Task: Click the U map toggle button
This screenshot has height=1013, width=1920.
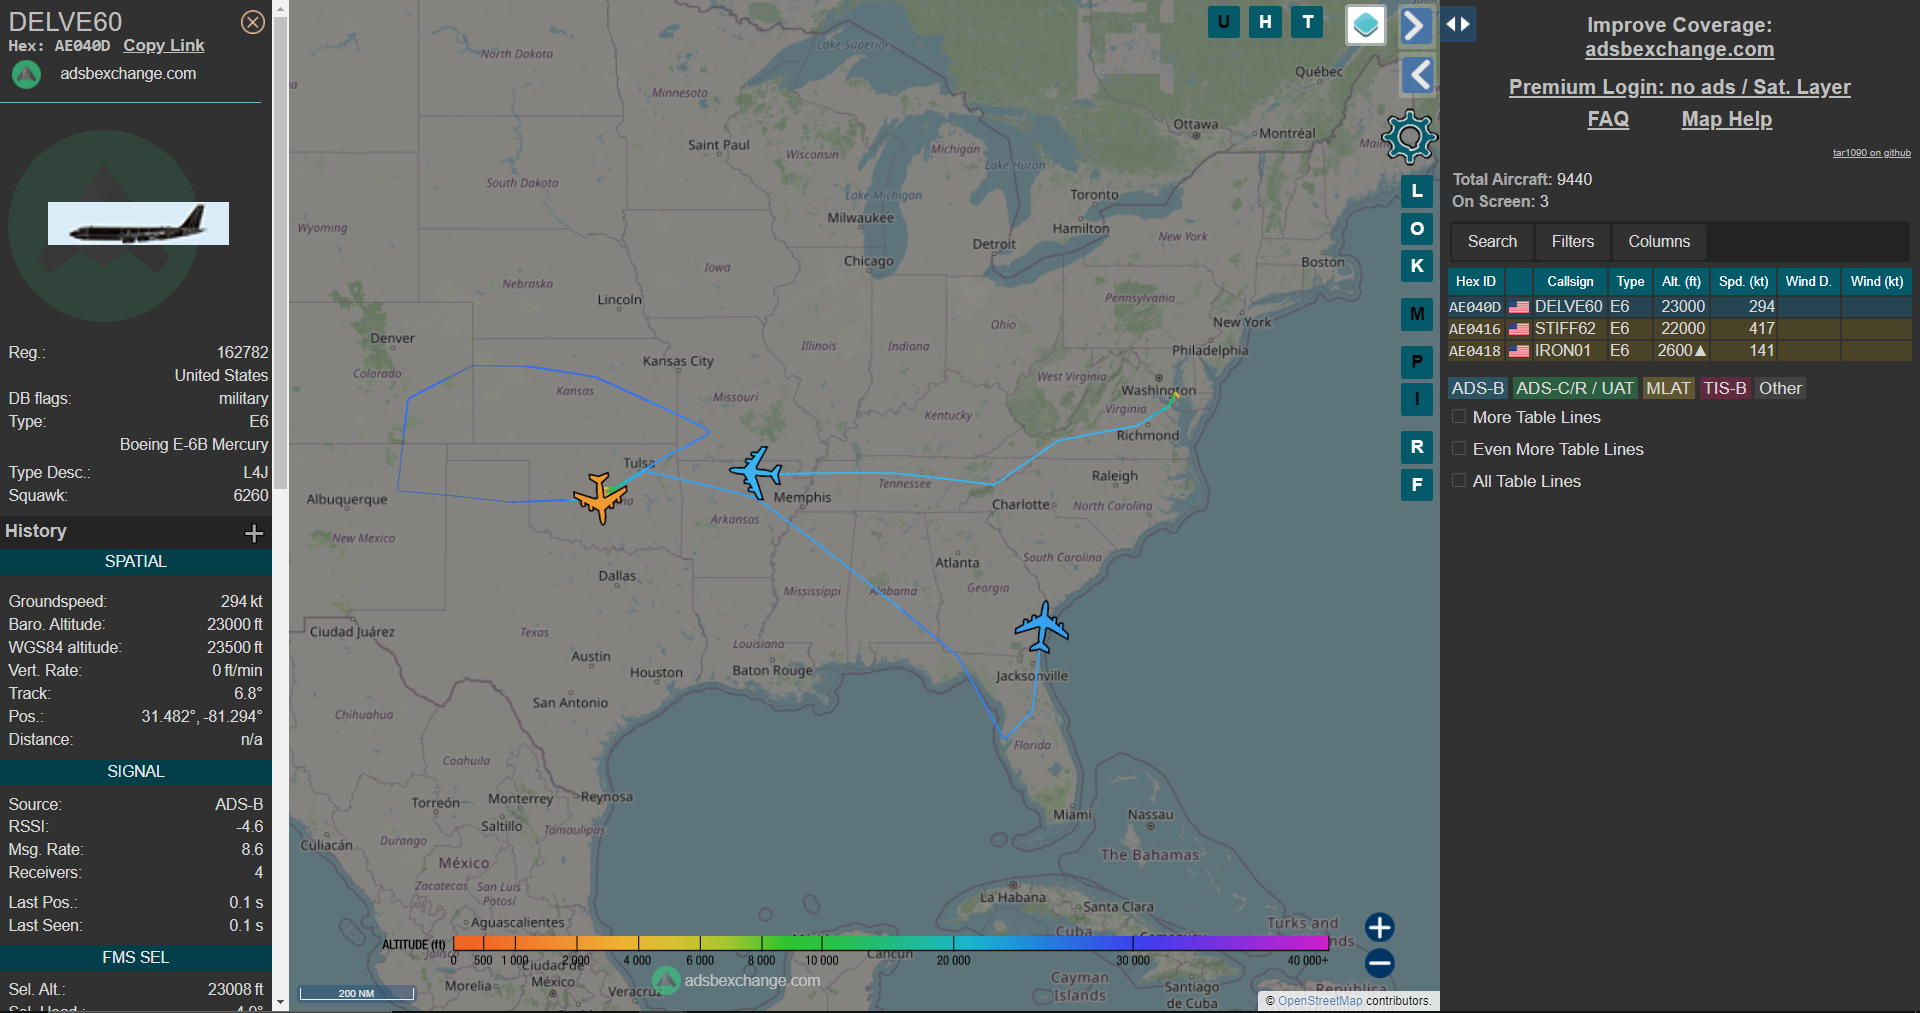Action: [1223, 22]
